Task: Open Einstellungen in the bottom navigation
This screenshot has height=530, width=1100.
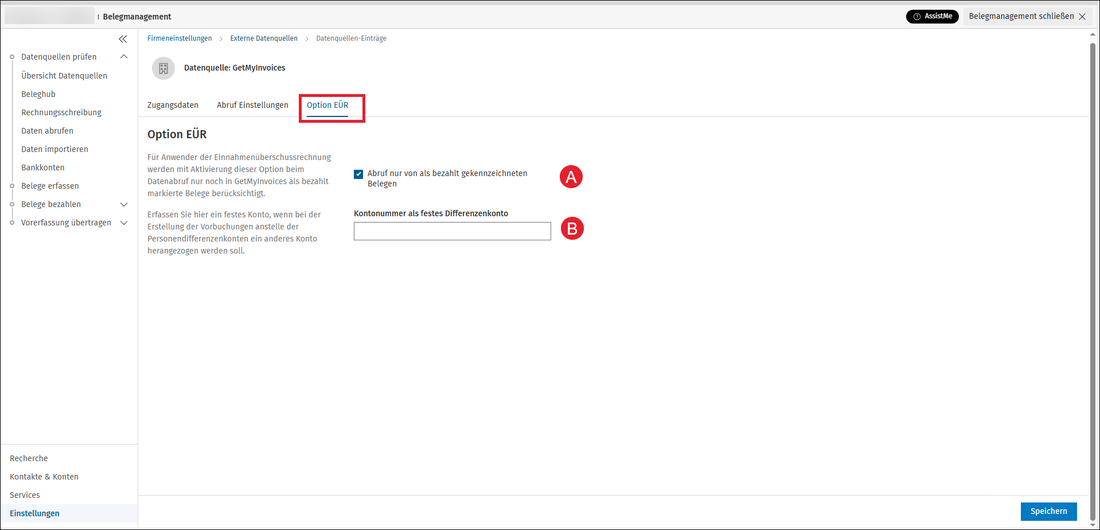Action: pyautogui.click(x=34, y=513)
